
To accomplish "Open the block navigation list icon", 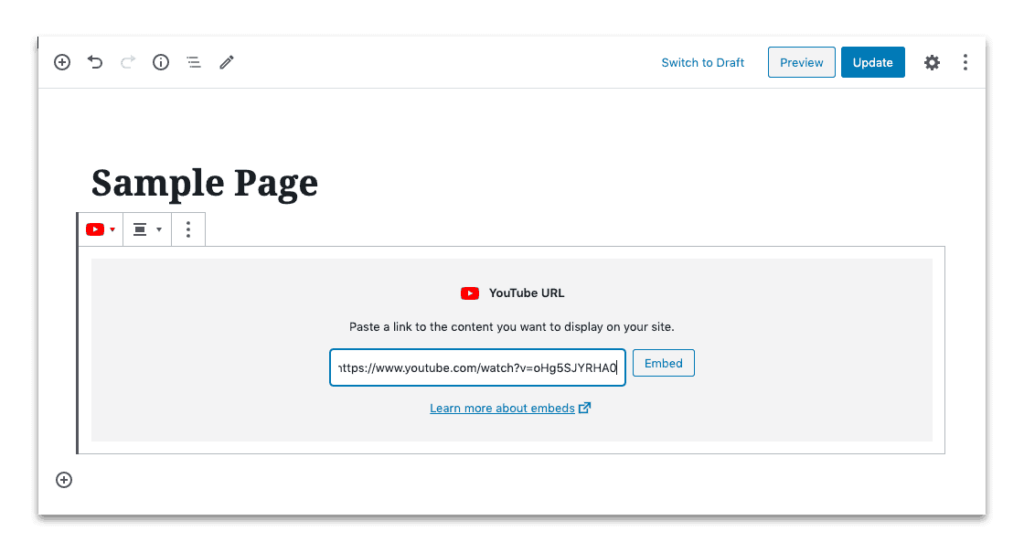I will pos(193,62).
